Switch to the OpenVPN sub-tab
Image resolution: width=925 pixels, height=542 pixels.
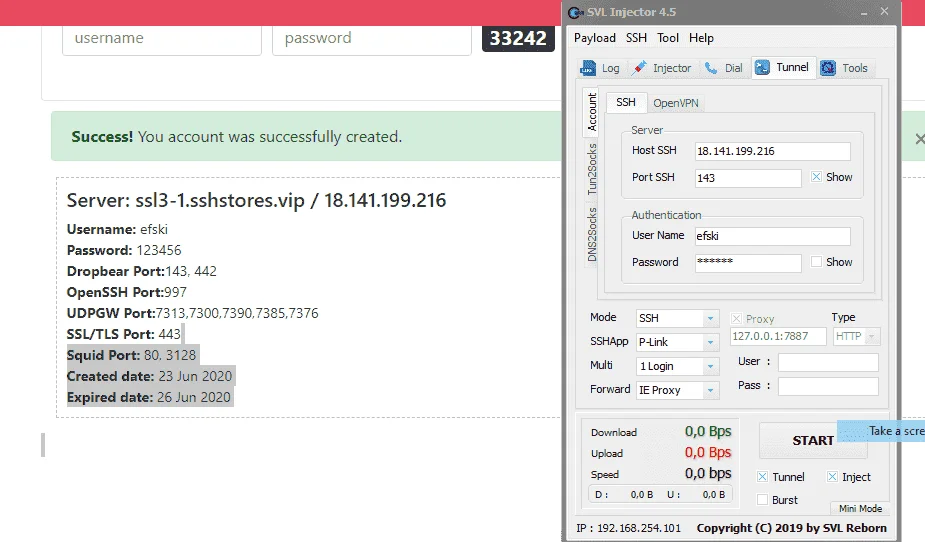click(x=675, y=103)
